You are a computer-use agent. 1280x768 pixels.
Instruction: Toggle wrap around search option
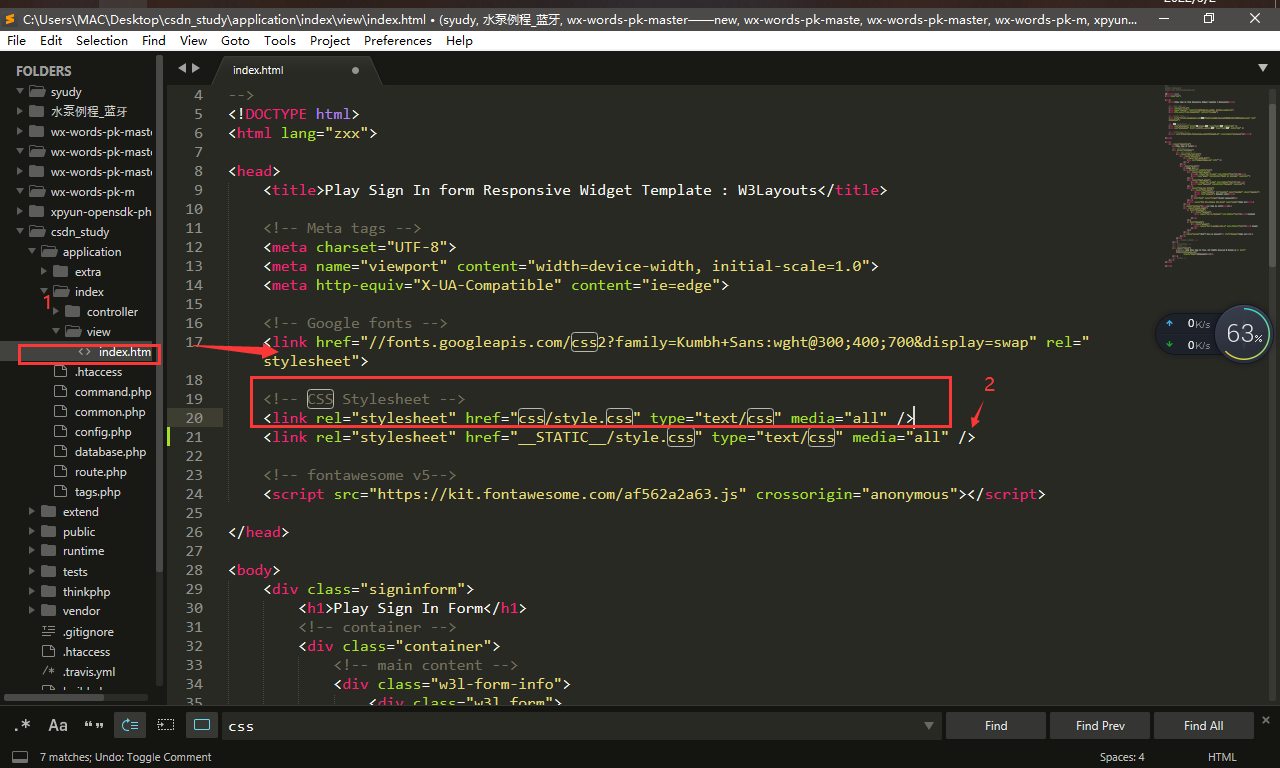pos(130,725)
